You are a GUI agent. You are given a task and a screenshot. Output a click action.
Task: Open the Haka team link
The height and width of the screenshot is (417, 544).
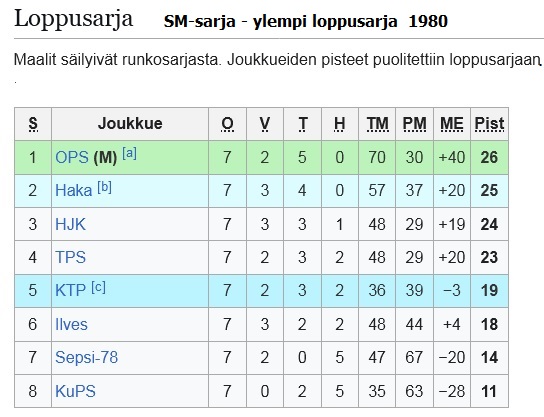(x=74, y=190)
